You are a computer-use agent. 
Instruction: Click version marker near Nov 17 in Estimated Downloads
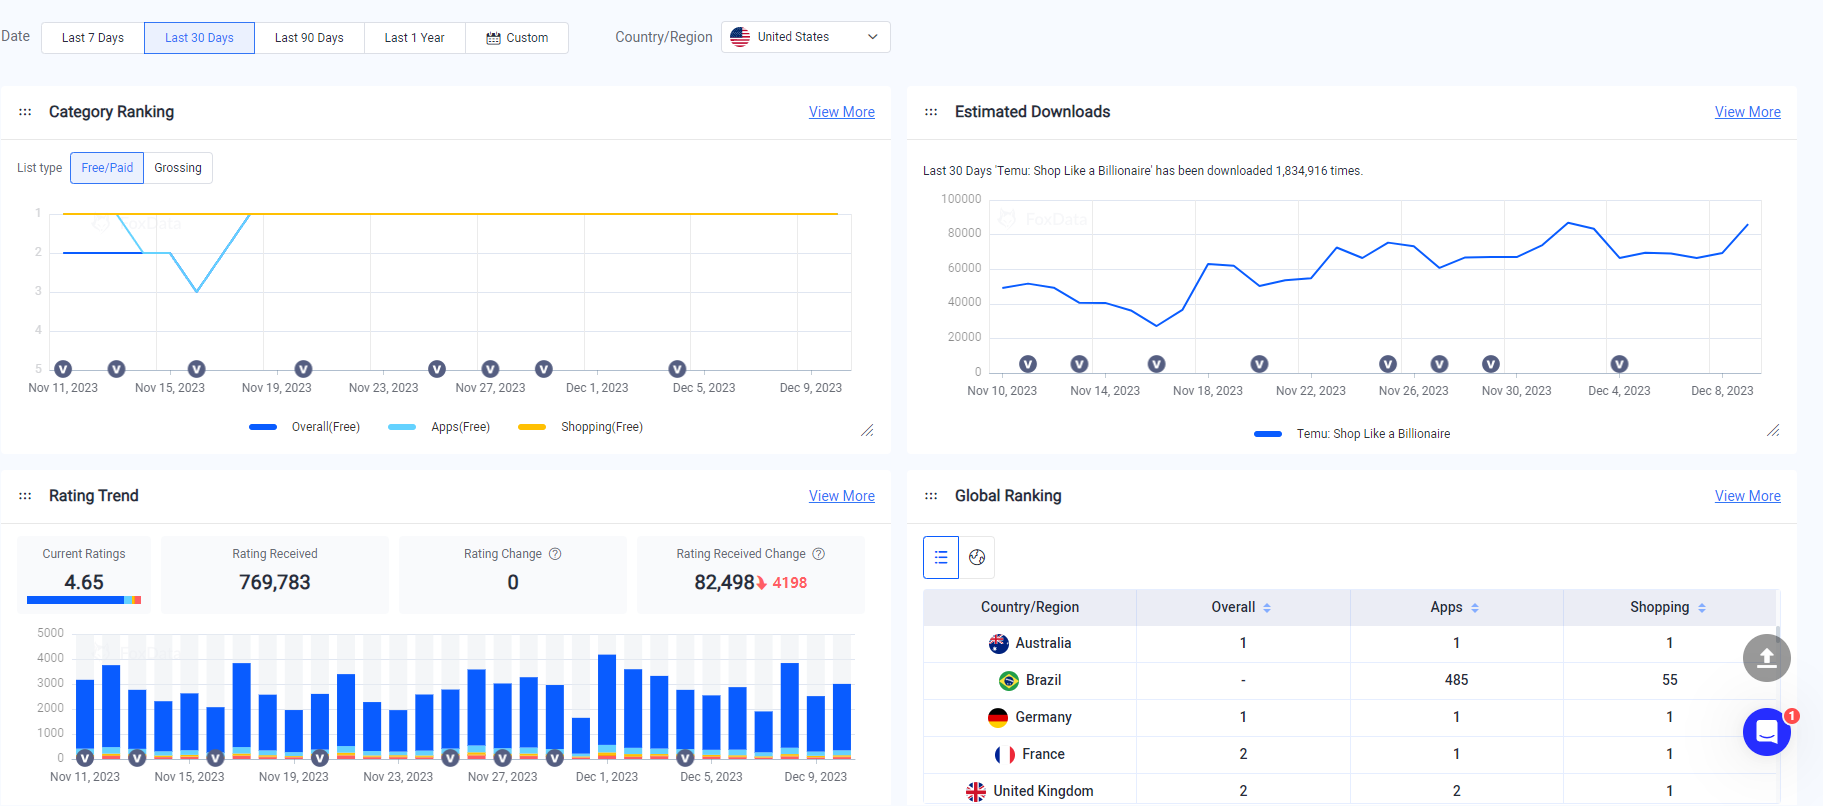[x=1156, y=364]
